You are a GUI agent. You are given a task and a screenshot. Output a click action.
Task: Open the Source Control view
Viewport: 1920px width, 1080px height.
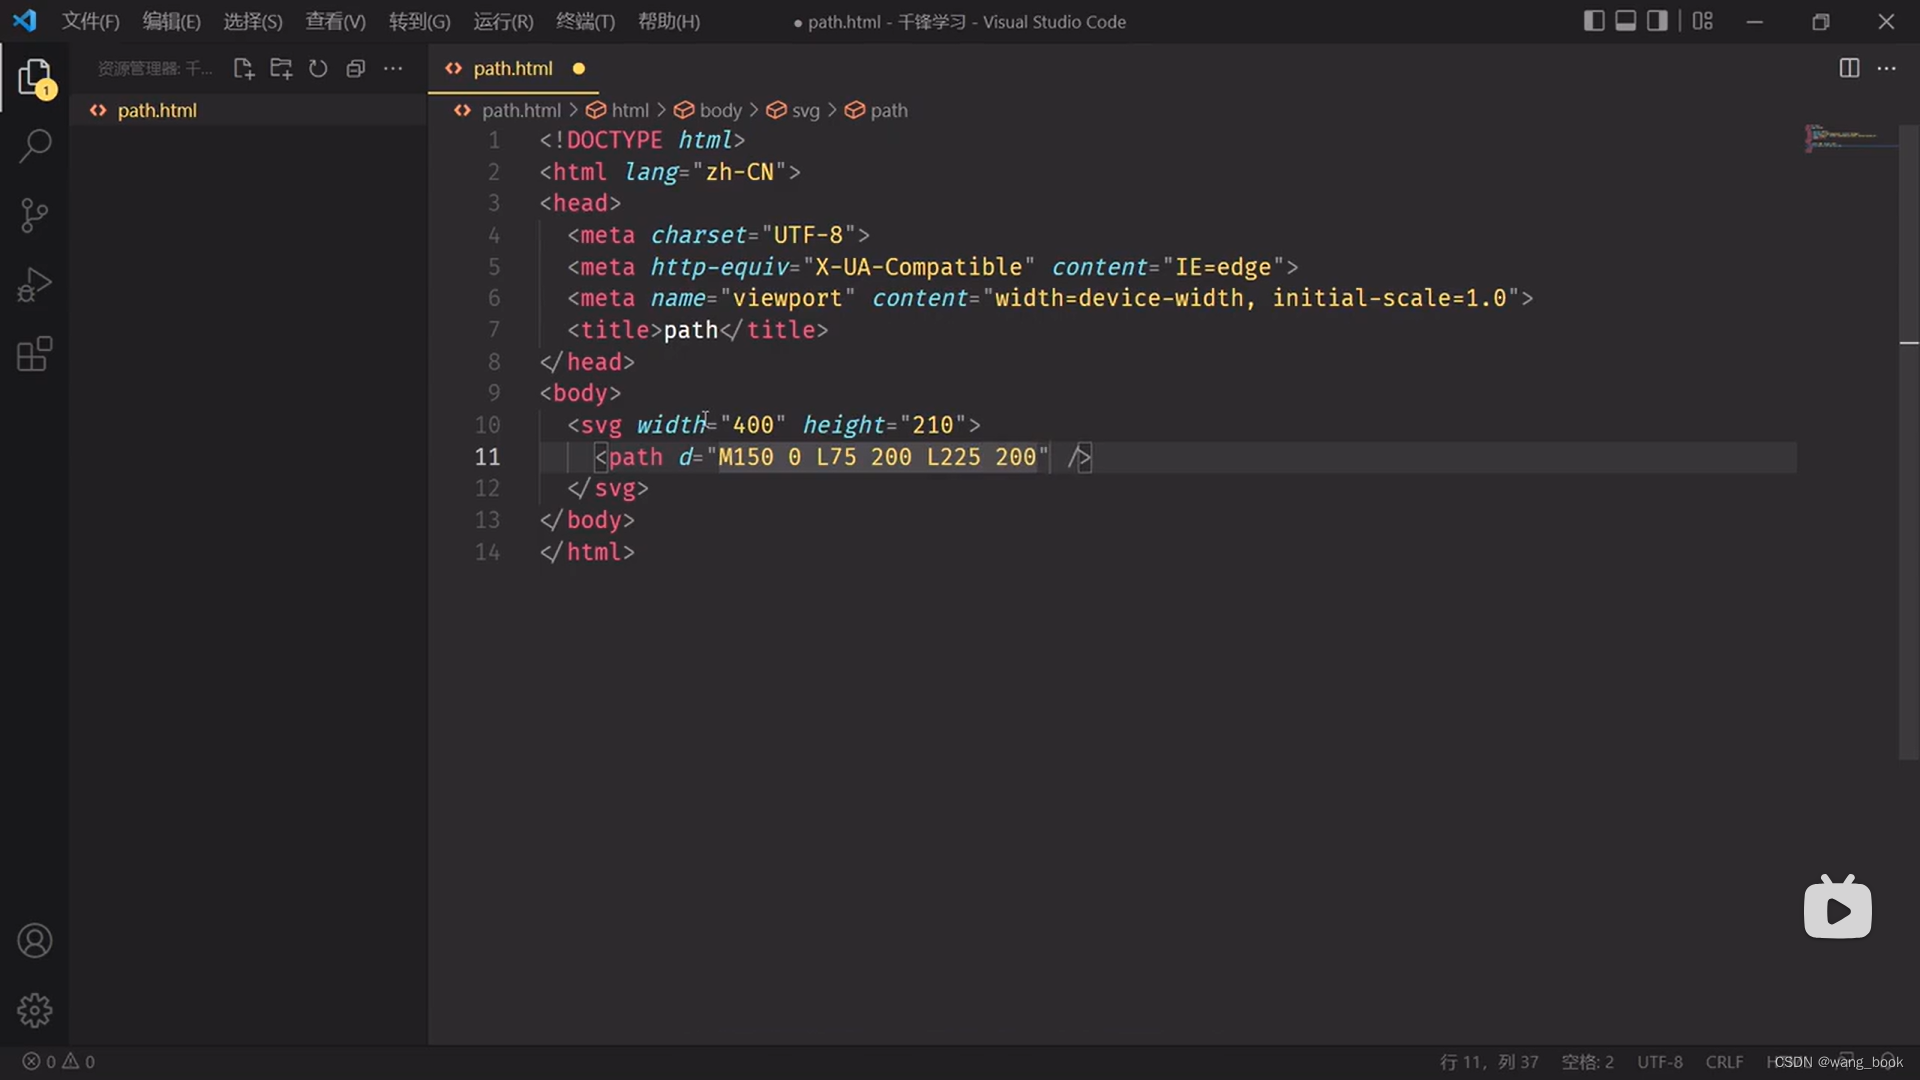click(35, 215)
